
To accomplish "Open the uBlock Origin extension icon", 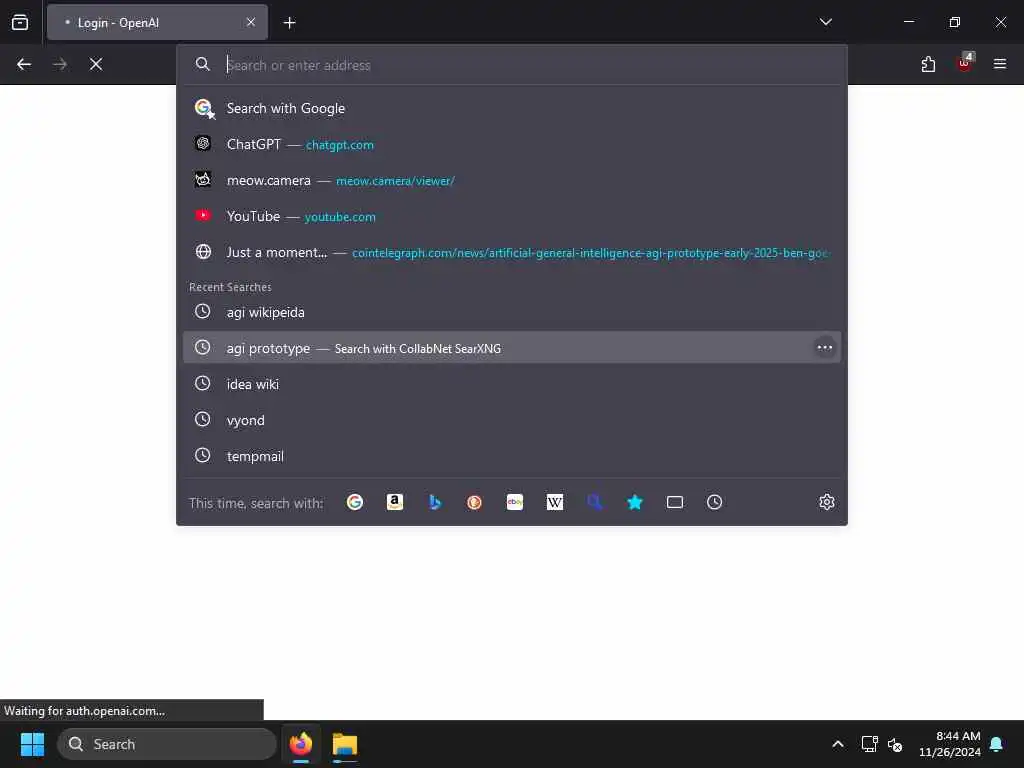I will tap(965, 63).
